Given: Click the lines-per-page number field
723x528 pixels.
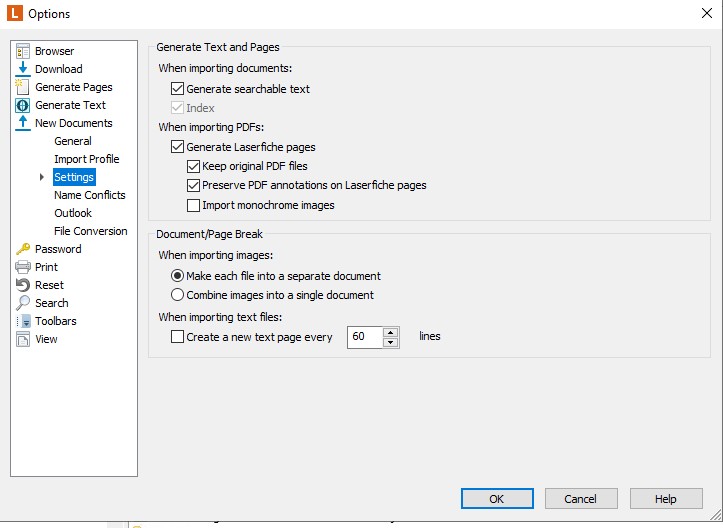Looking at the screenshot, I should point(364,337).
